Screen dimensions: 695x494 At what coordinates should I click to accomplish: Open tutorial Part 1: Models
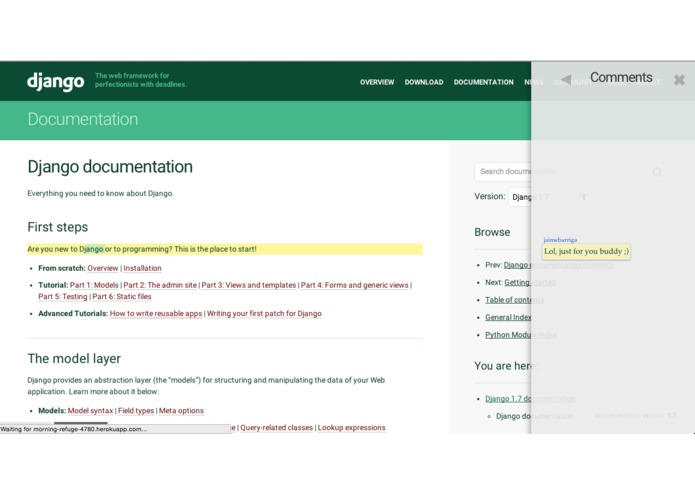pyautogui.click(x=94, y=285)
